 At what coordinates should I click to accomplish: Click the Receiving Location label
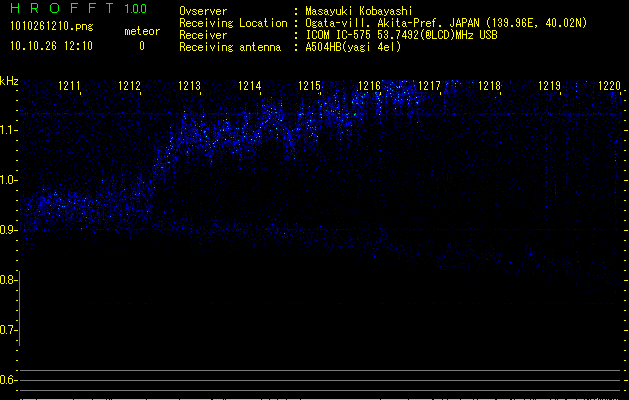(x=233, y=23)
